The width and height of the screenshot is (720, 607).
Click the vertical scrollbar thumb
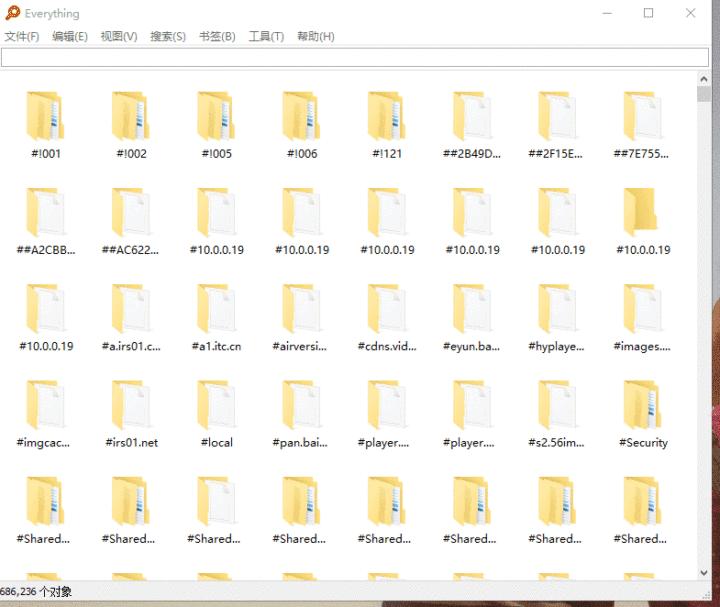703,94
